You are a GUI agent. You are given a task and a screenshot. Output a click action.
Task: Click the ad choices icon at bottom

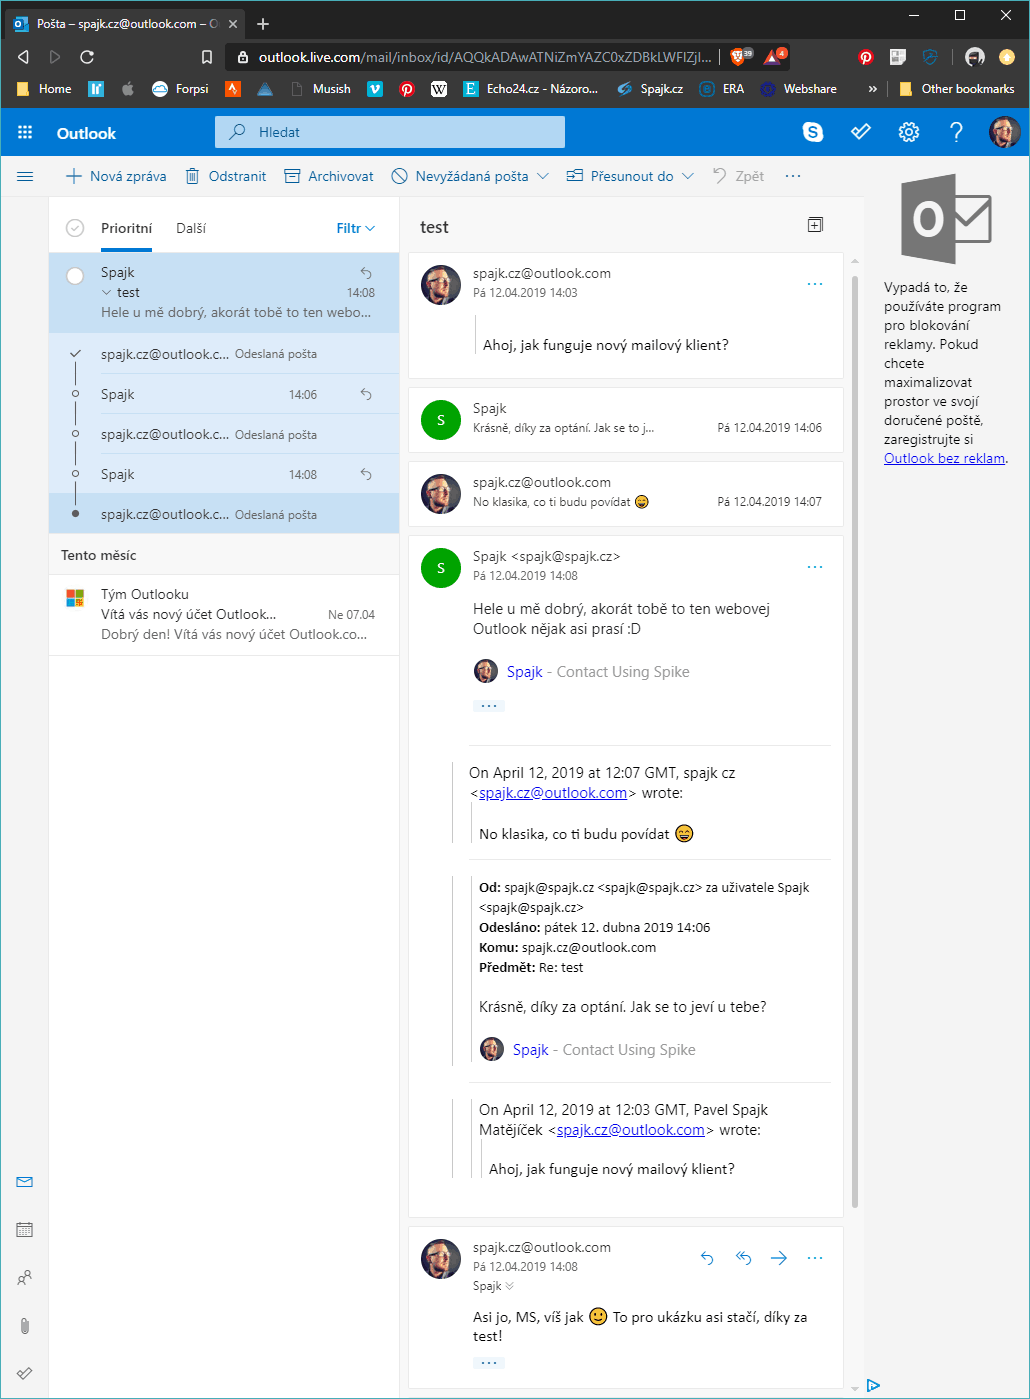point(873,1385)
